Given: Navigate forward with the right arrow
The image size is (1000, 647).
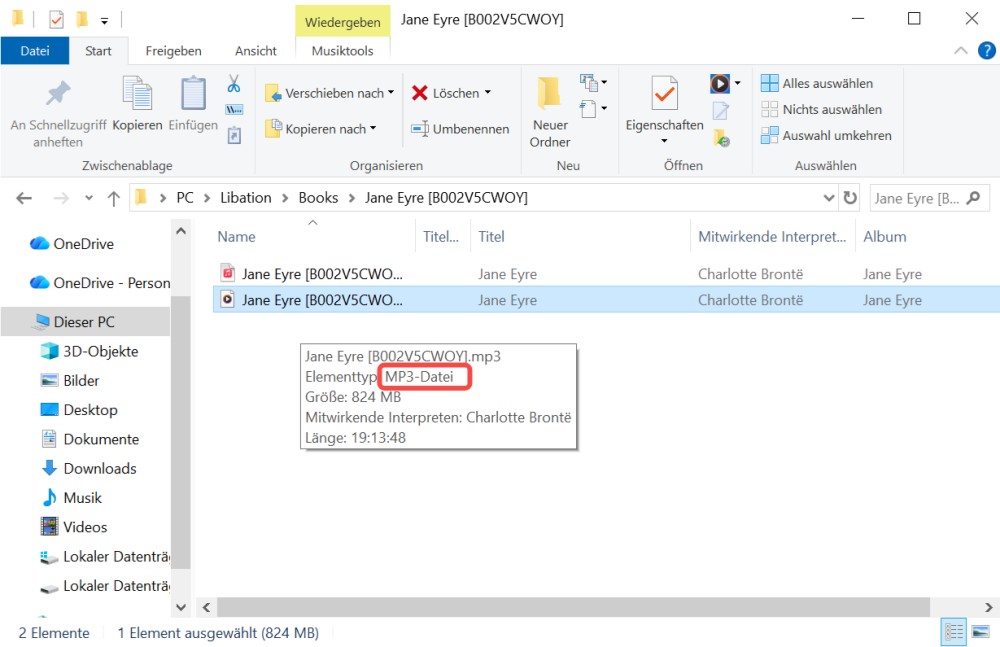Looking at the screenshot, I should click(x=61, y=198).
